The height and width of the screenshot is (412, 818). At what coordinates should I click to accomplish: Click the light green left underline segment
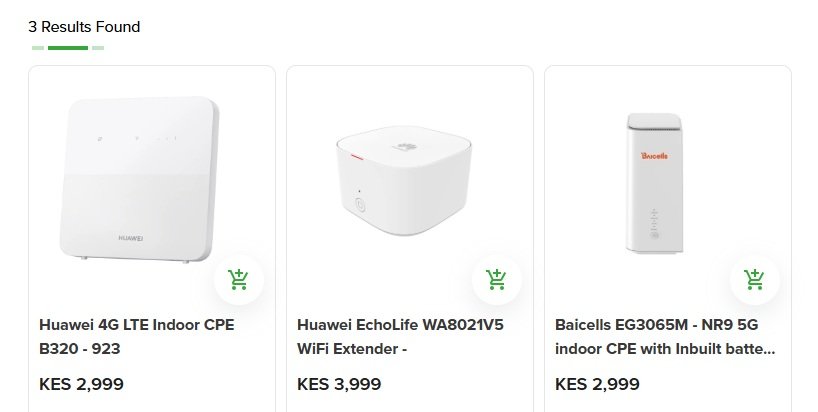click(38, 48)
